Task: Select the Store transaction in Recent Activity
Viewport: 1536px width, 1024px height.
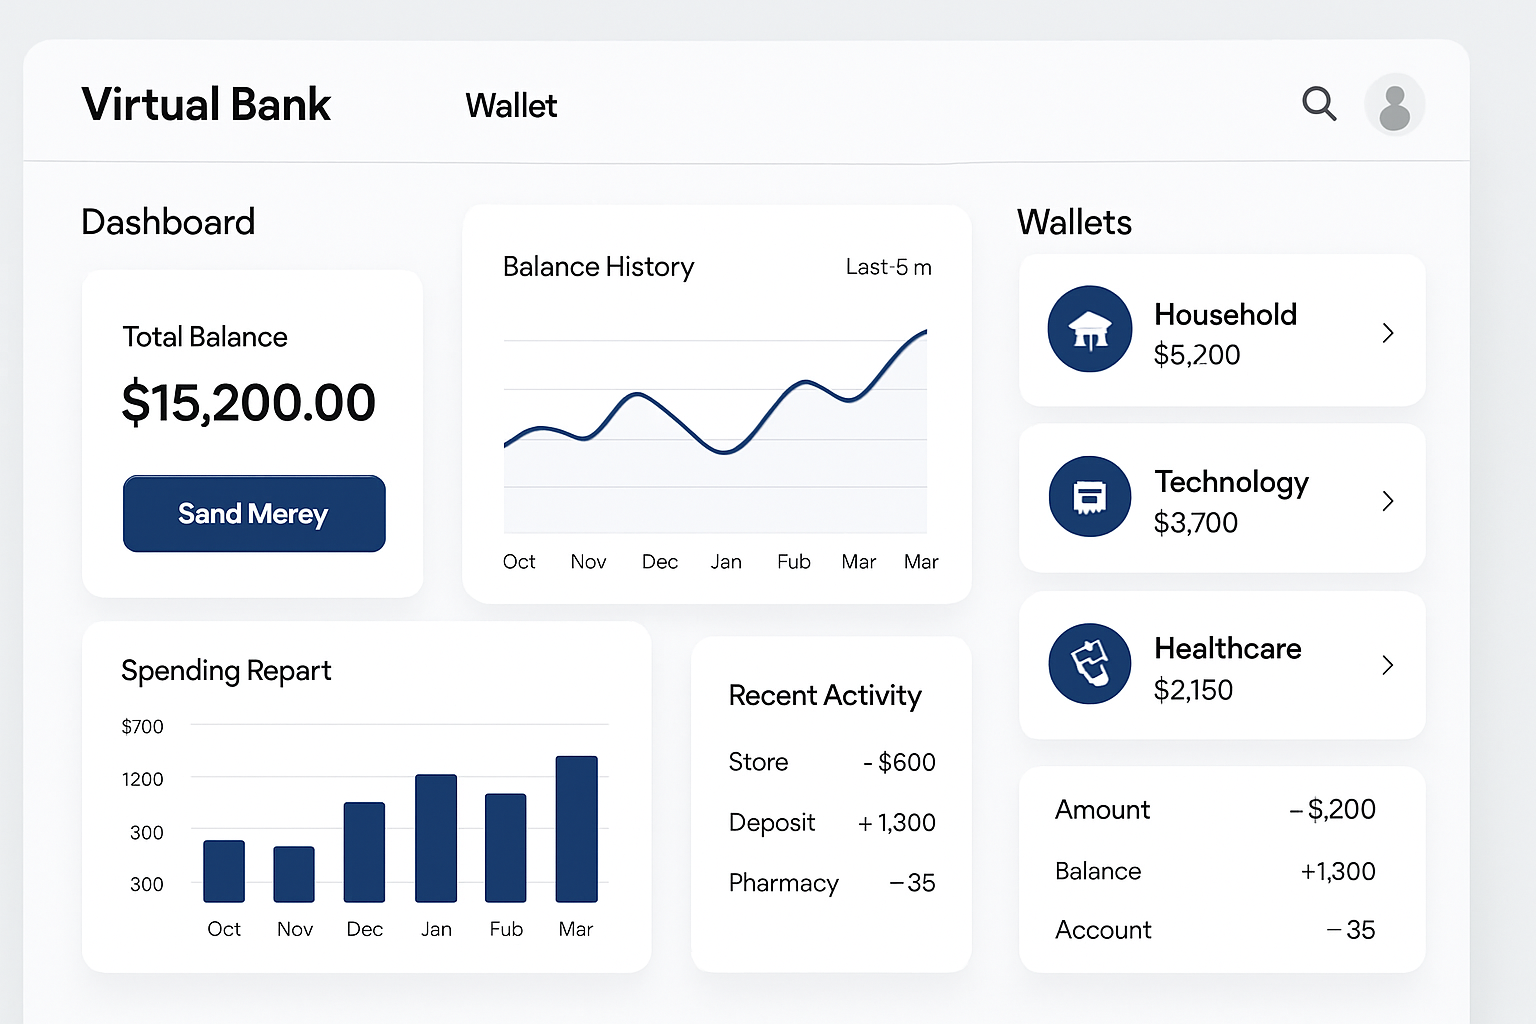Action: click(x=831, y=762)
